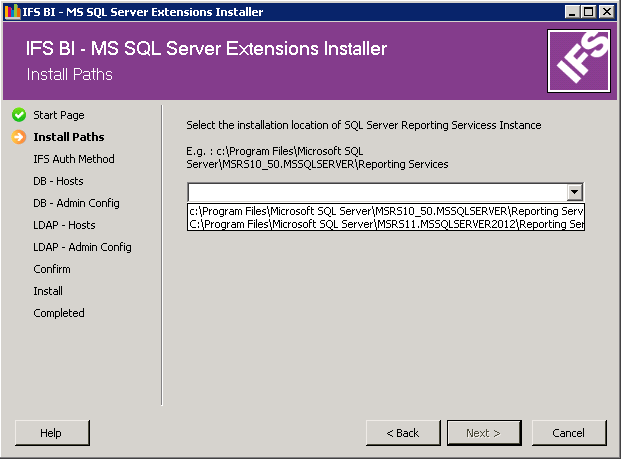Cancel the installer
622x459 pixels.
pyautogui.click(x=568, y=433)
